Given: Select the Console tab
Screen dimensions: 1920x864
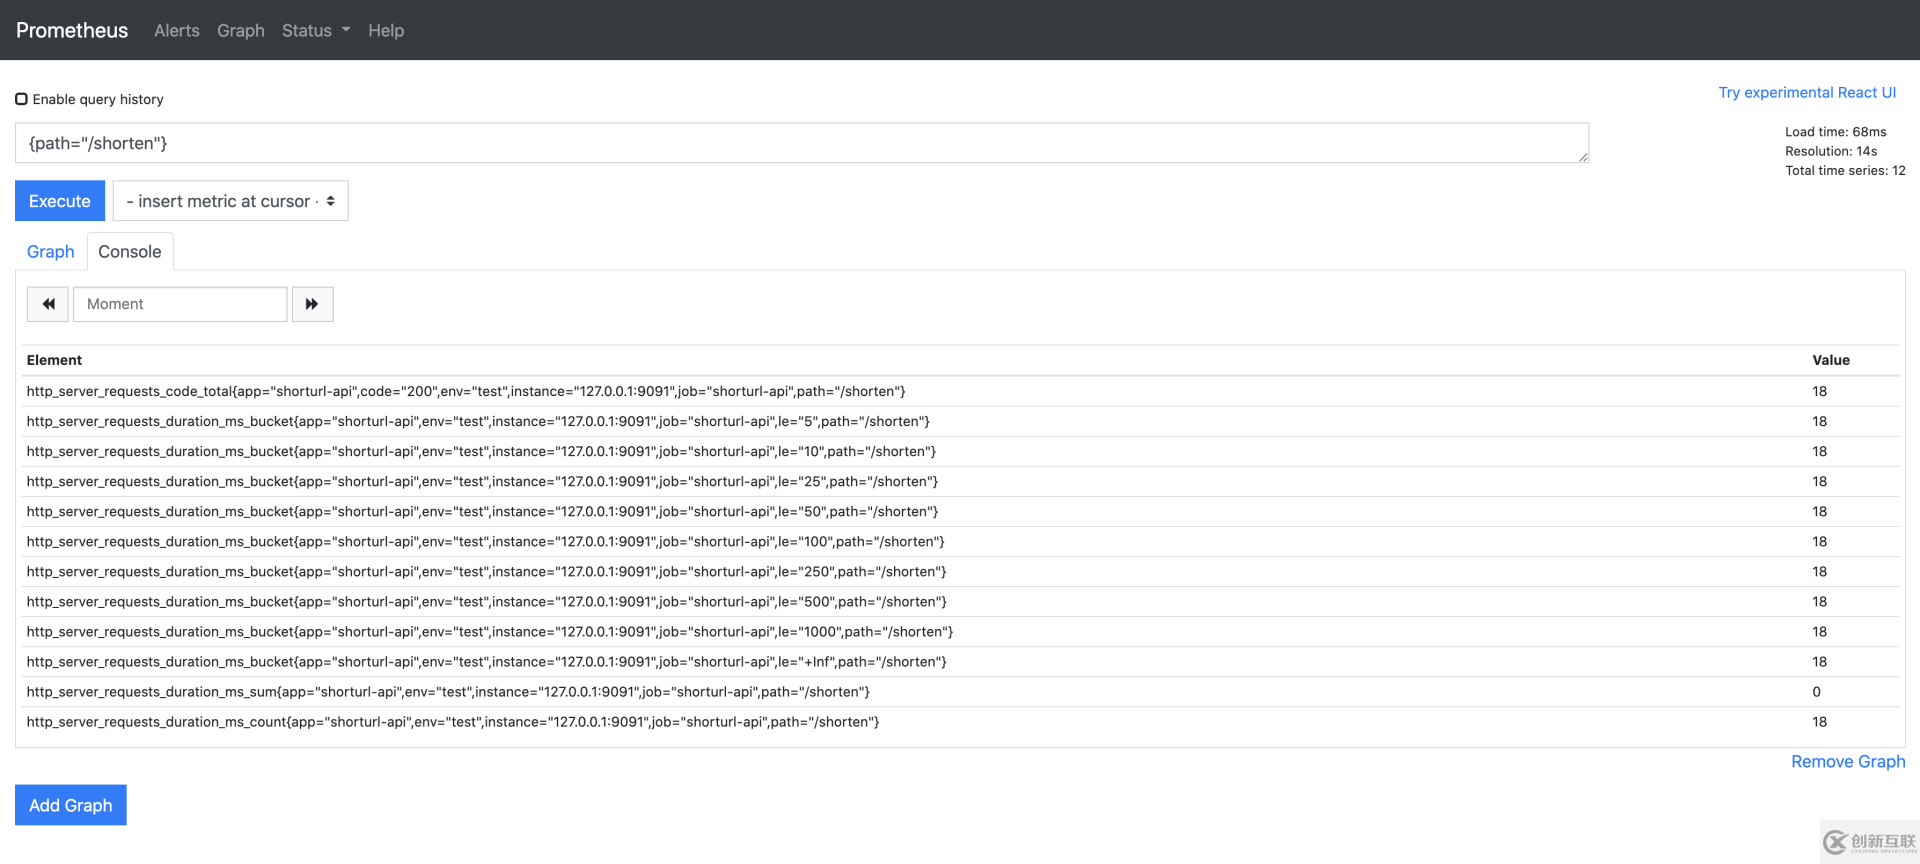Looking at the screenshot, I should [x=130, y=252].
